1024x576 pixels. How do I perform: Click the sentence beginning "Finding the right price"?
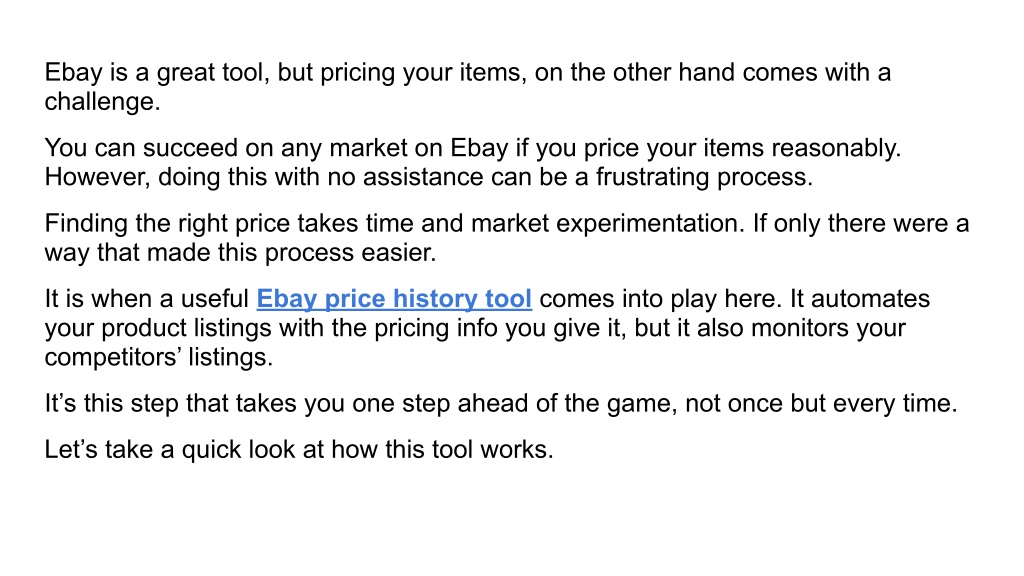394,224
